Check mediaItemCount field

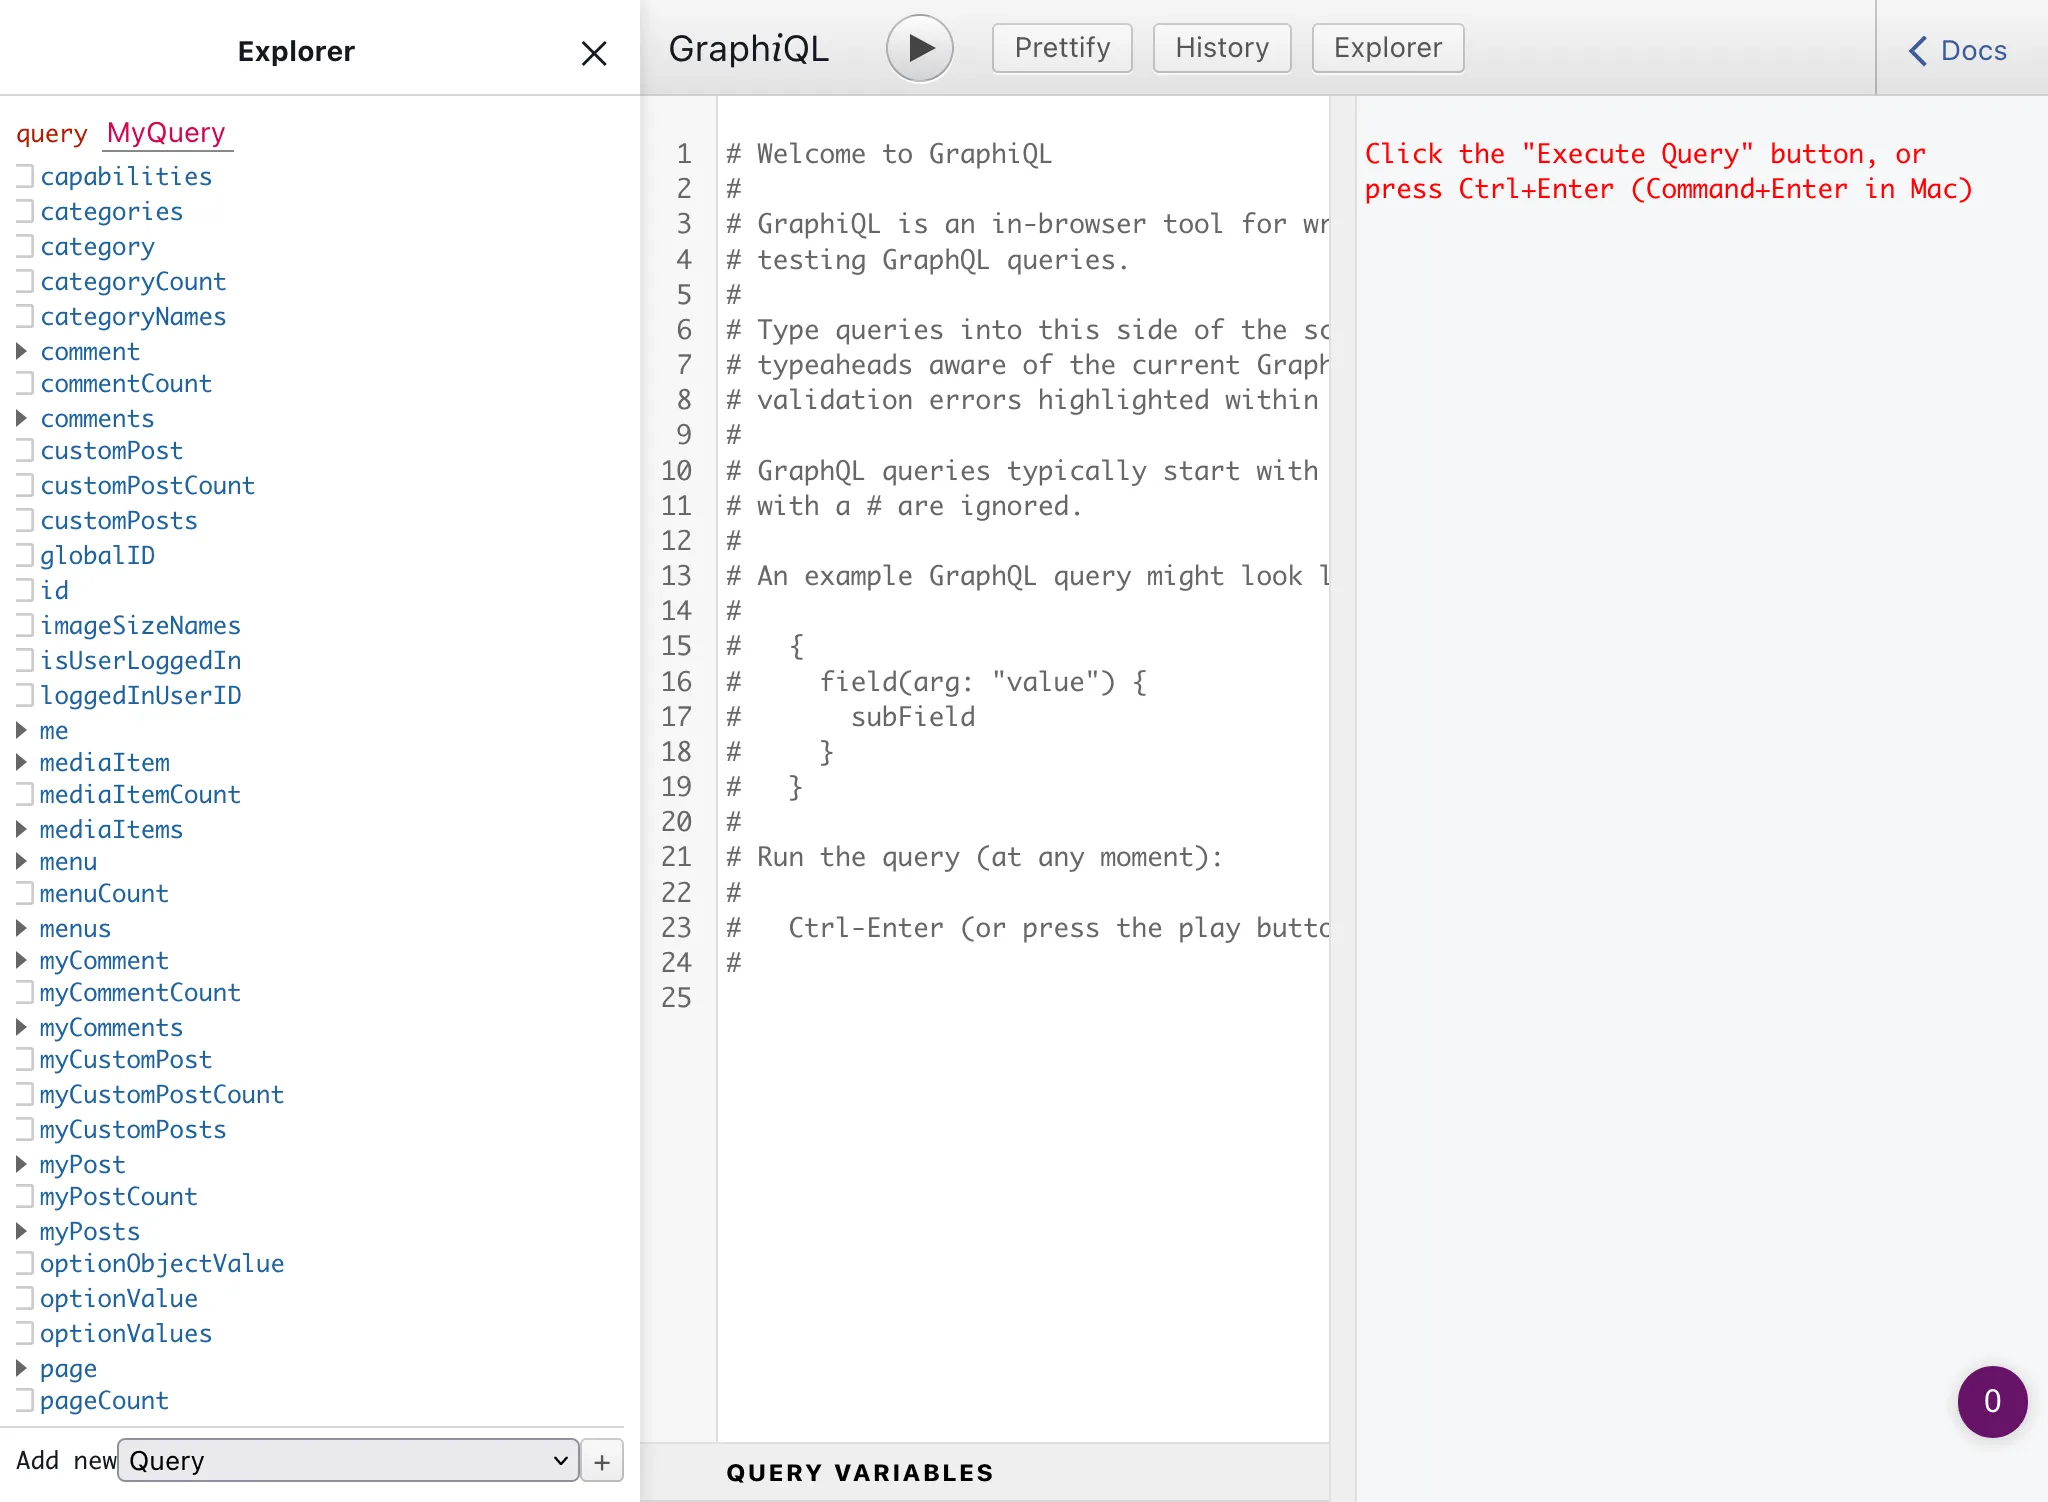[25, 794]
